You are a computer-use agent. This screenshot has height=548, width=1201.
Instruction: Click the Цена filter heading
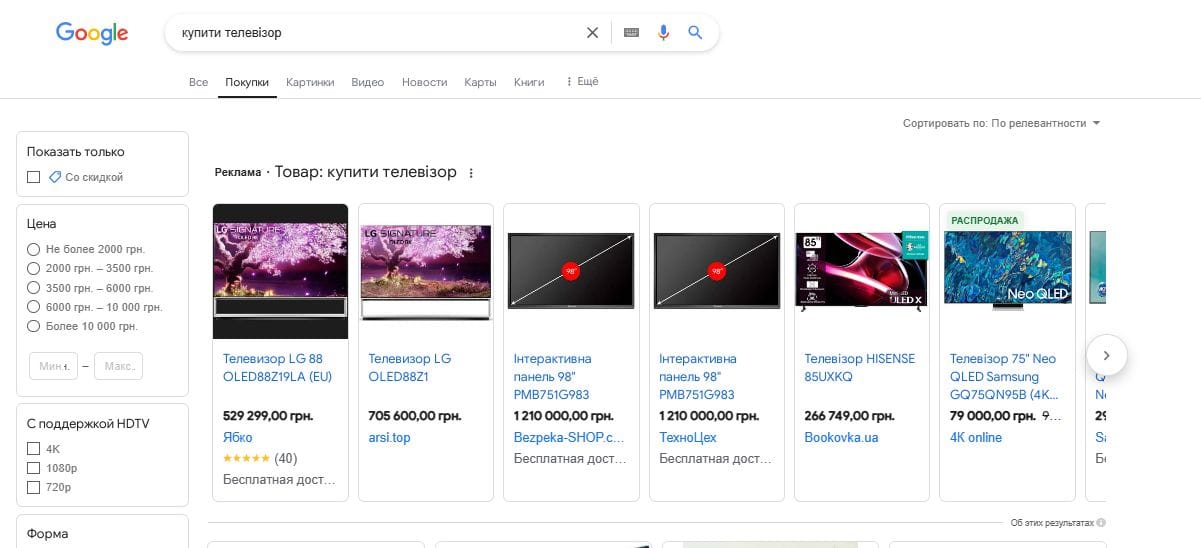[42, 224]
